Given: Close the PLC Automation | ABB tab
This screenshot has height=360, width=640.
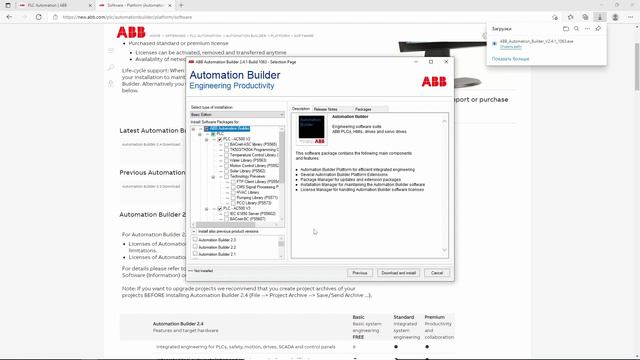Looking at the screenshot, I should click(x=90, y=5).
